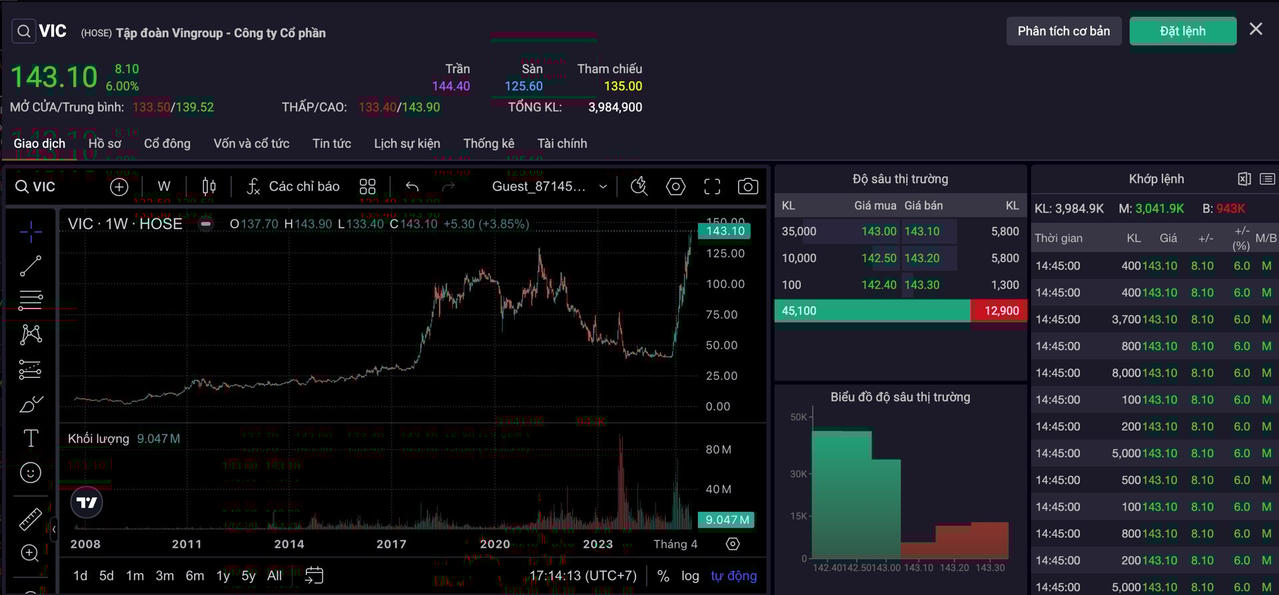The image size is (1279, 595).
Task: Click the green buy volume bar 45,100
Action: 871,311
